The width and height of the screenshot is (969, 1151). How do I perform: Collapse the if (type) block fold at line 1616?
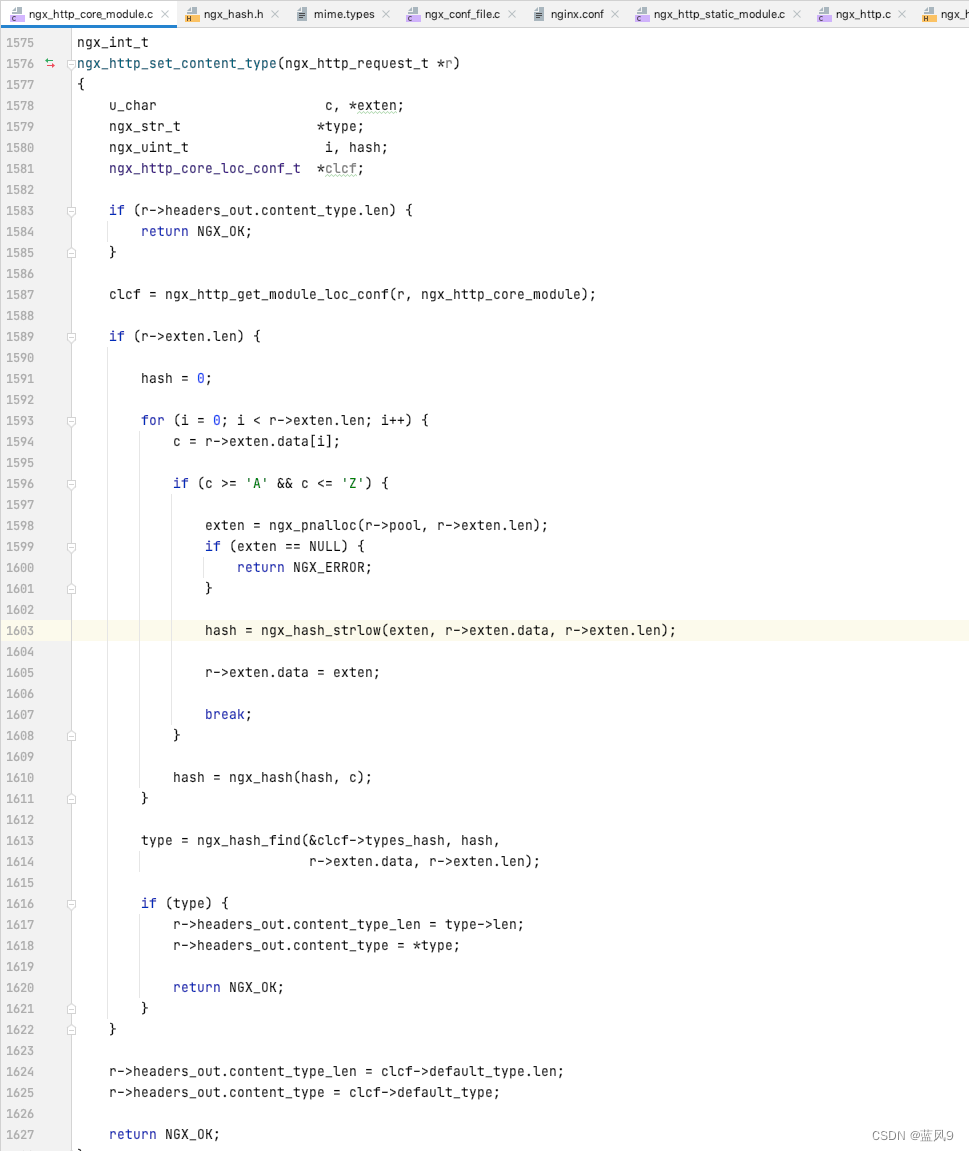click(70, 903)
